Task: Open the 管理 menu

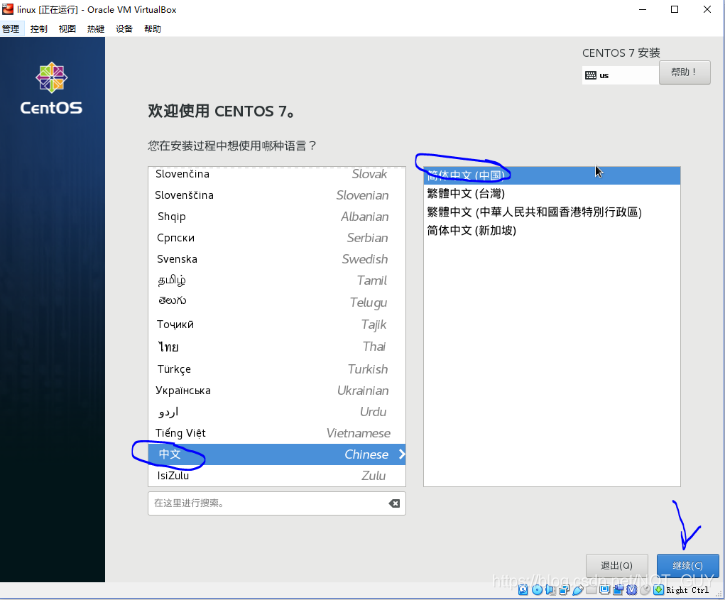Action: 11,29
